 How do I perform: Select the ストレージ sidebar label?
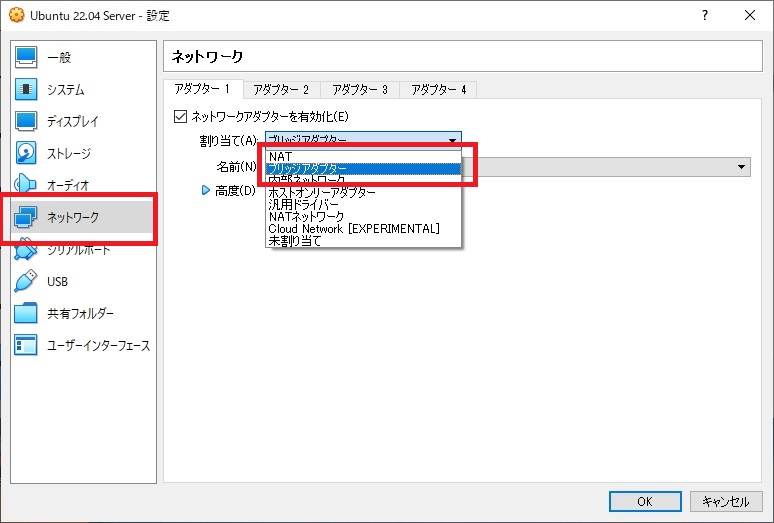coord(69,153)
